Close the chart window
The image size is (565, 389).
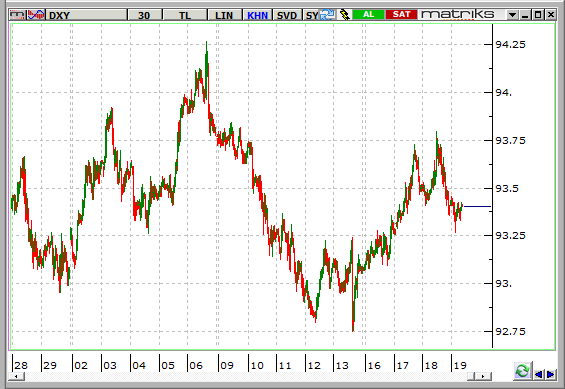coord(551,15)
